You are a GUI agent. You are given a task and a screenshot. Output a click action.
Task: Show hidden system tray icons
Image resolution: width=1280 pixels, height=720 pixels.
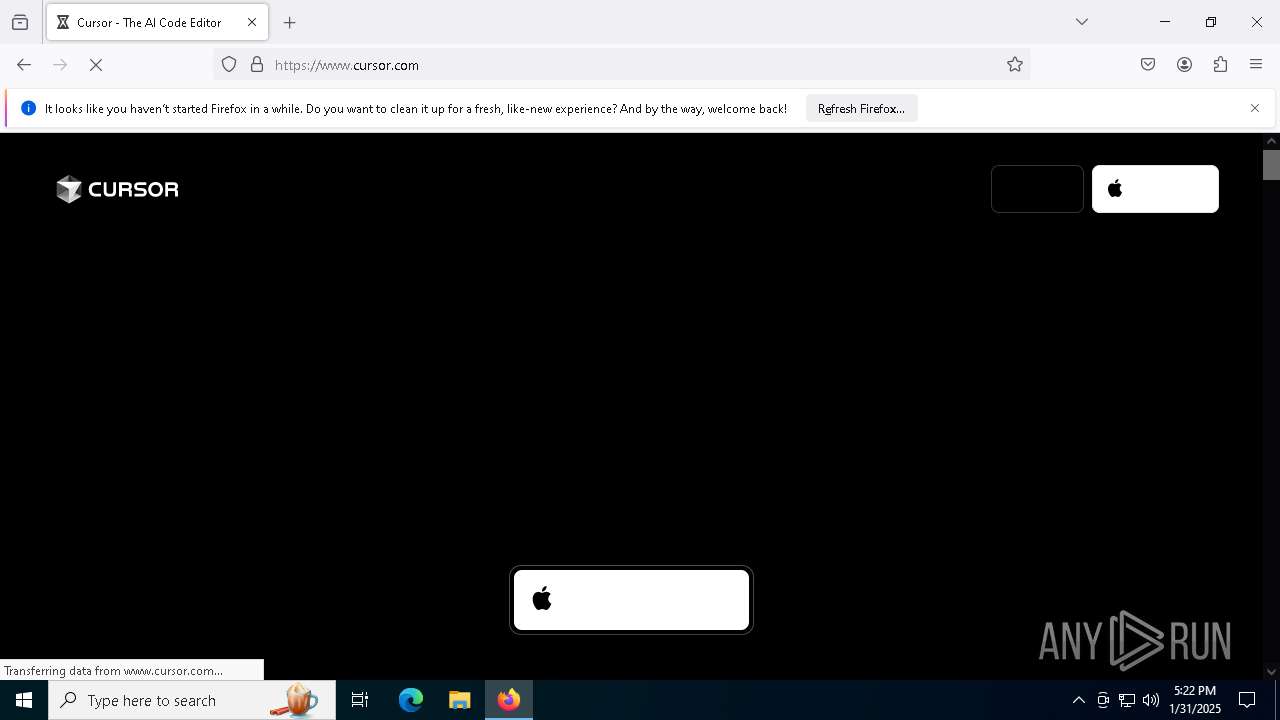[x=1078, y=700]
